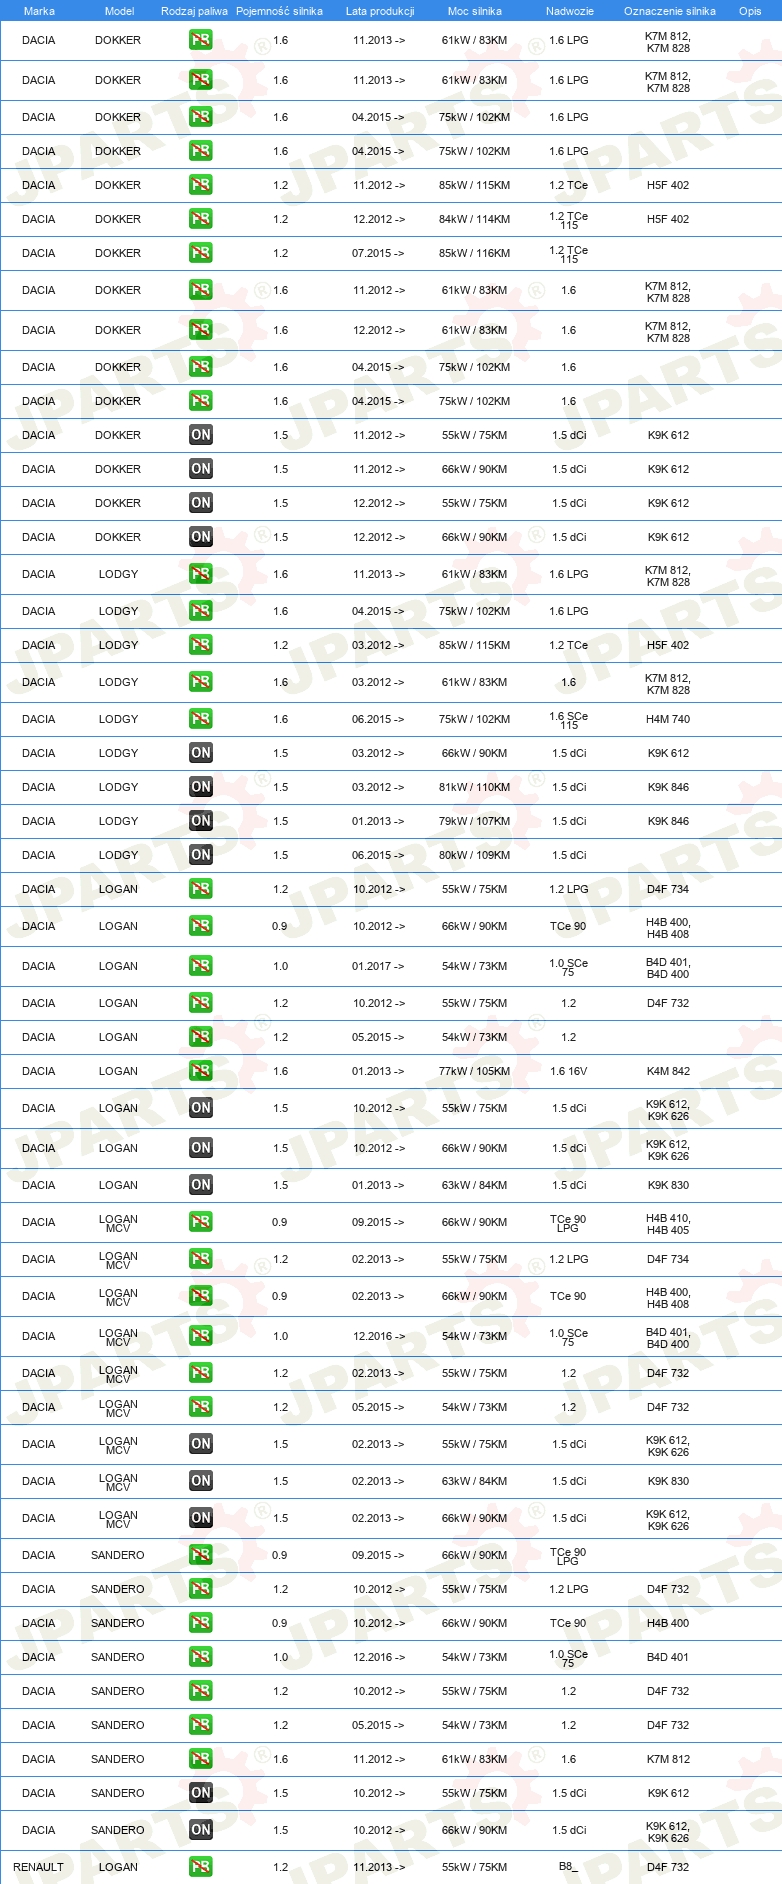The image size is (782, 1884).
Task: Click the Moc silnika column header
Action: (x=475, y=11)
